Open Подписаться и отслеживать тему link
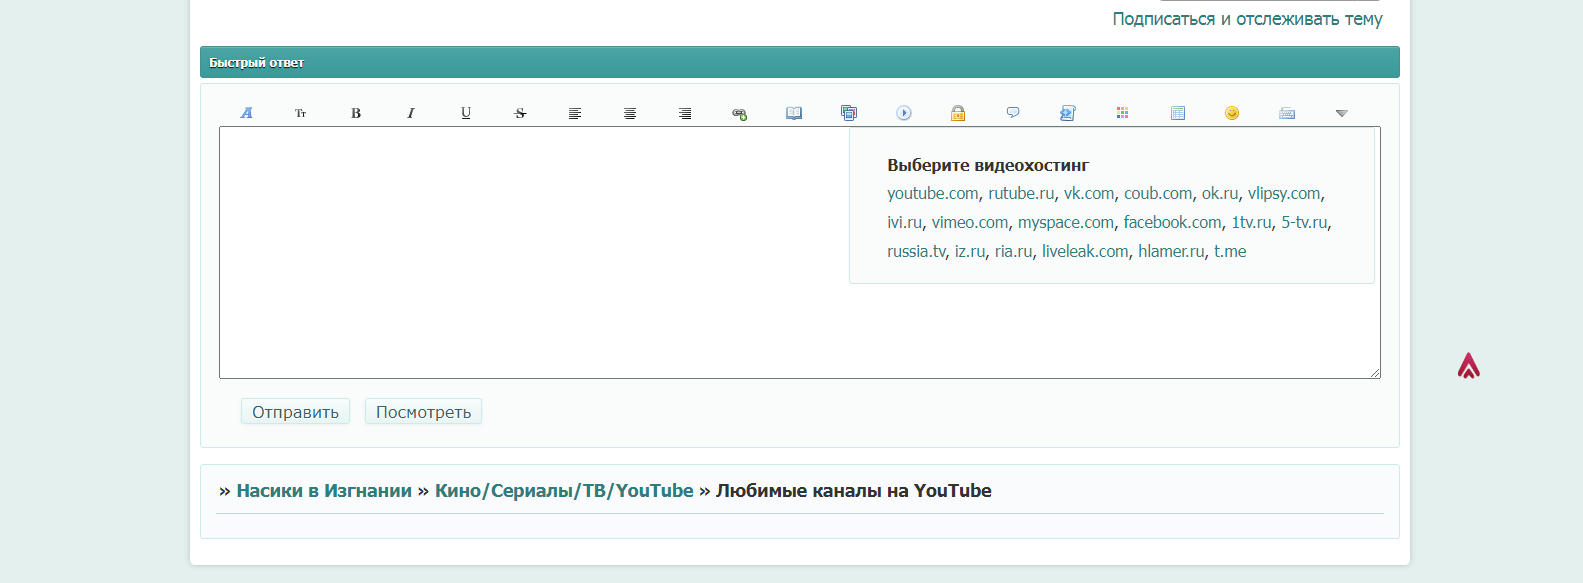The image size is (1583, 583). click(x=1247, y=19)
